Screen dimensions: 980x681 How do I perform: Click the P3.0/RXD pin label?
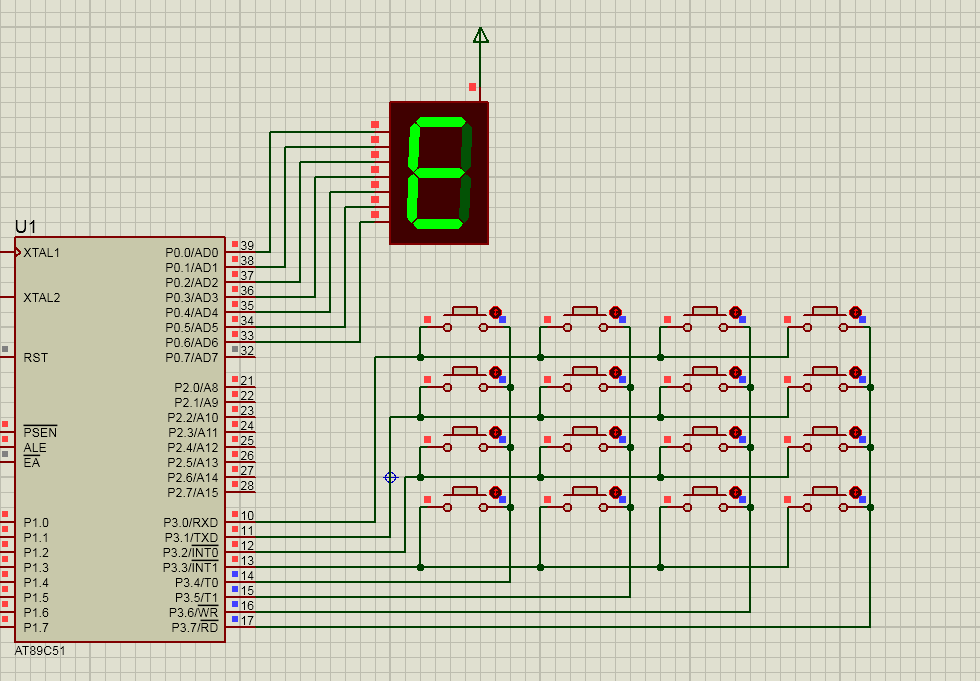[191, 523]
